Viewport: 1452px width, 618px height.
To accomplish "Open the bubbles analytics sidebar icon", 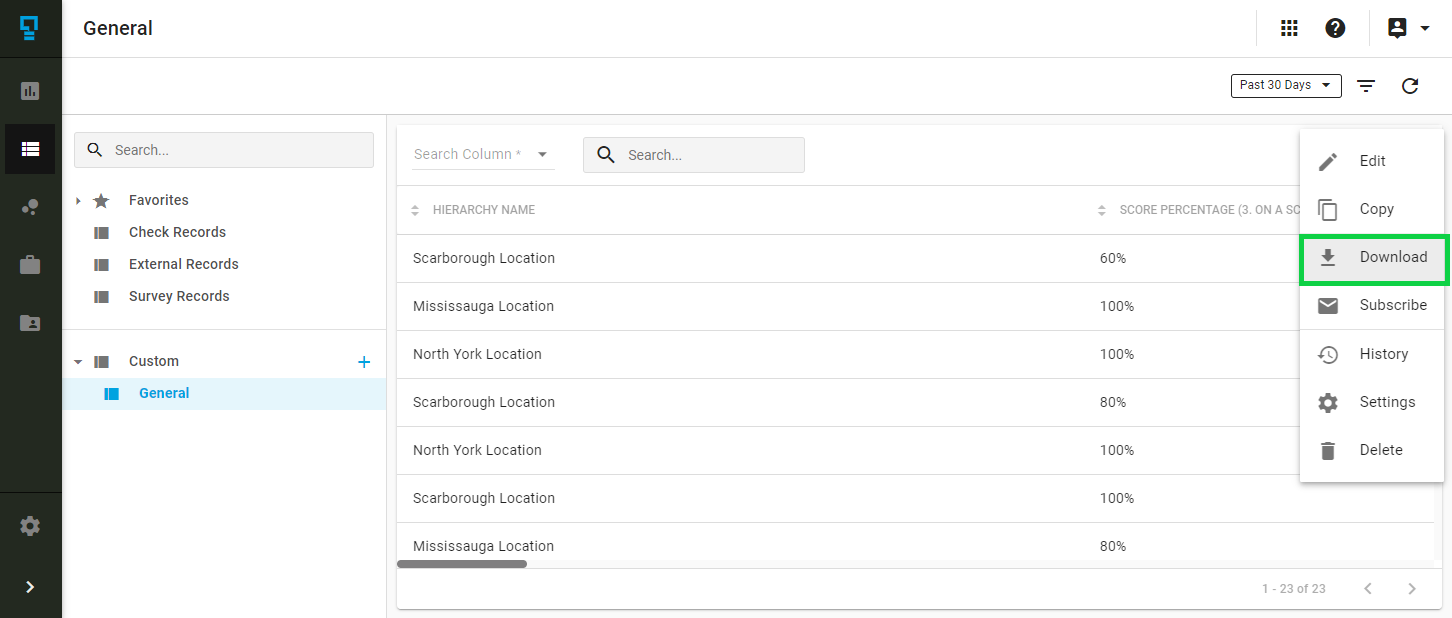I will 30,207.
